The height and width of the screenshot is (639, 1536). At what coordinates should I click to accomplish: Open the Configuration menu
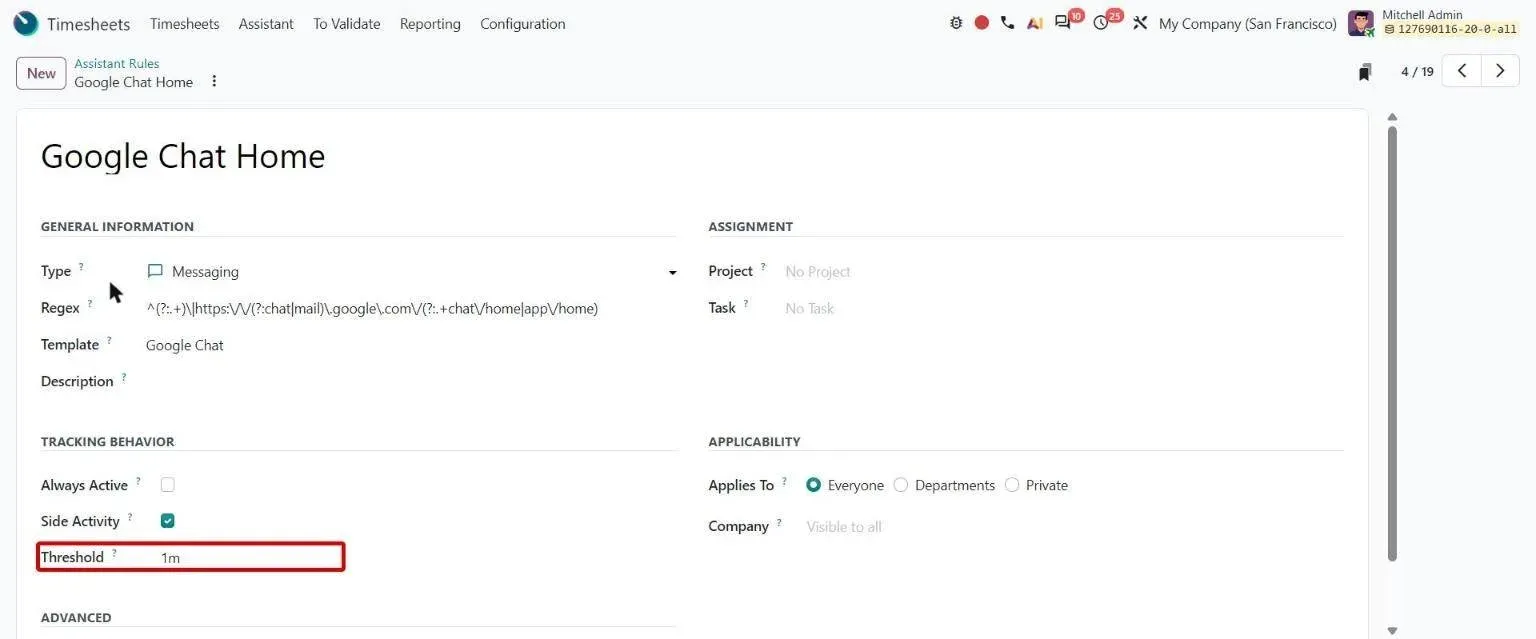[x=522, y=24]
